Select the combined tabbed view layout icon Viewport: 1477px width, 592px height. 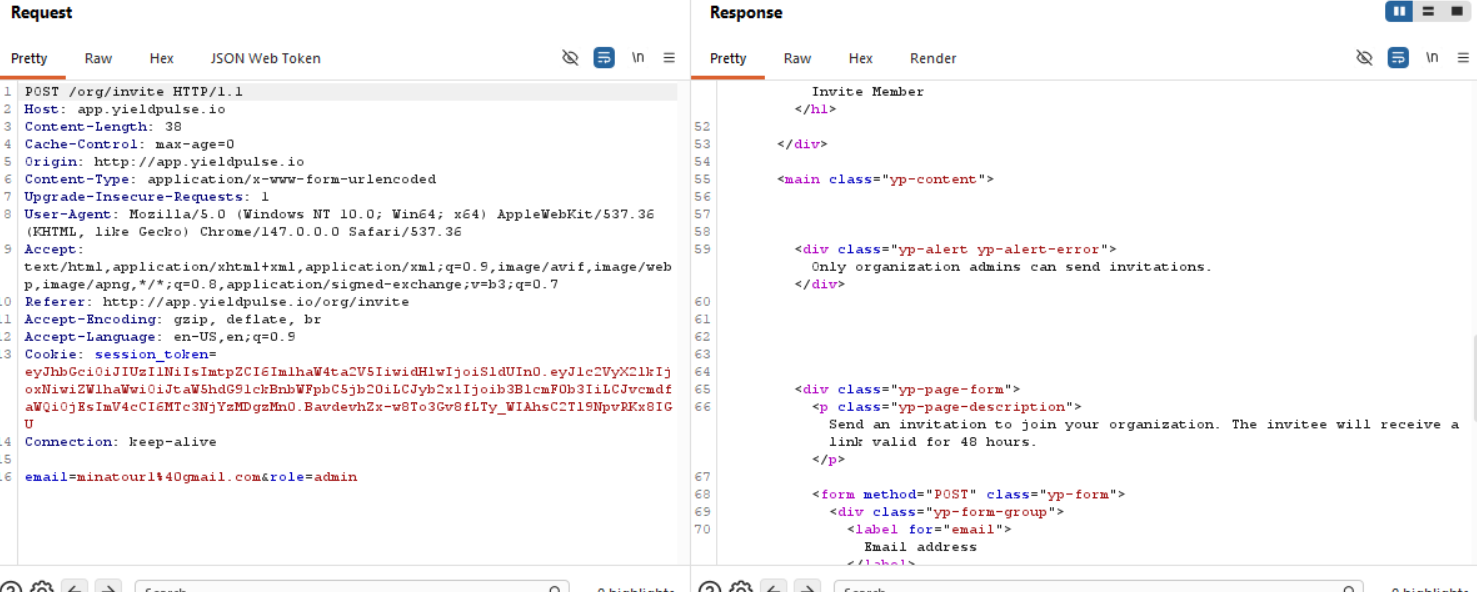pyautogui.click(x=1456, y=12)
